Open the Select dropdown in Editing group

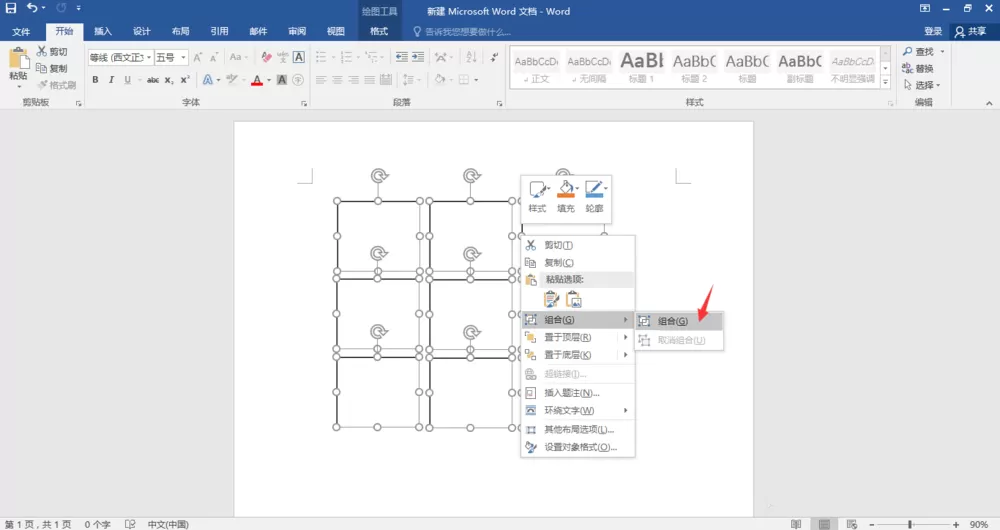[x=922, y=85]
